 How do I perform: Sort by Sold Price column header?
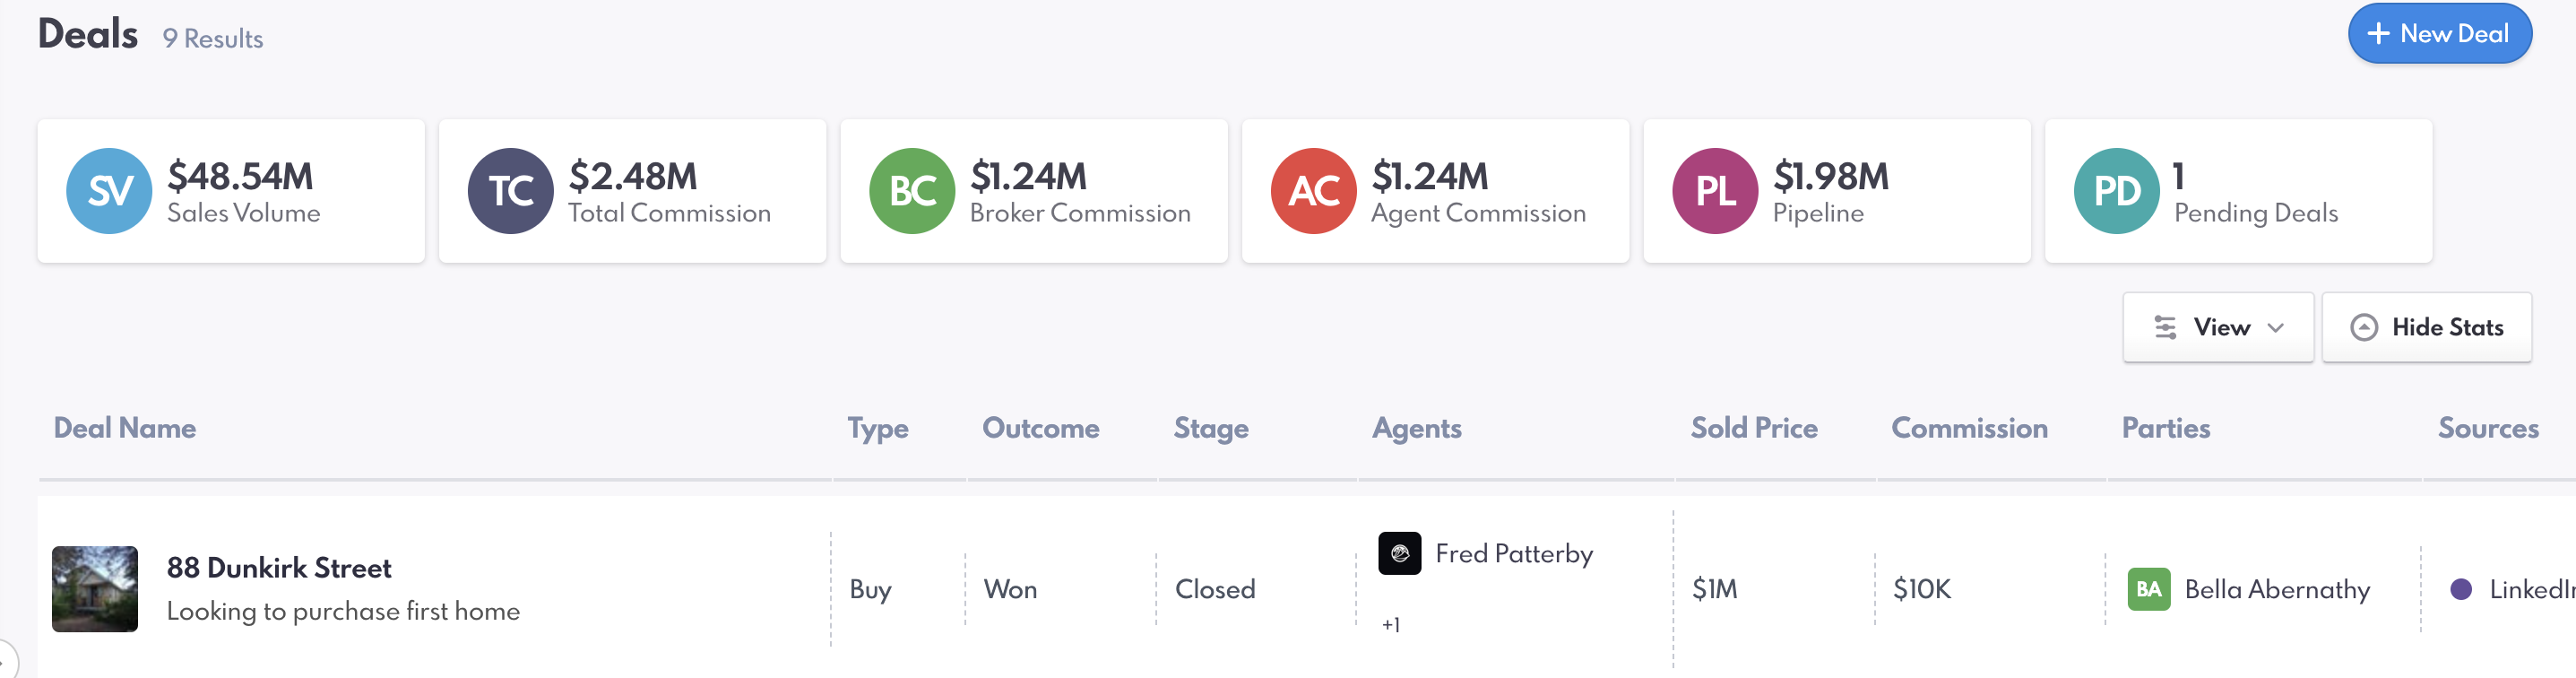pos(1753,428)
